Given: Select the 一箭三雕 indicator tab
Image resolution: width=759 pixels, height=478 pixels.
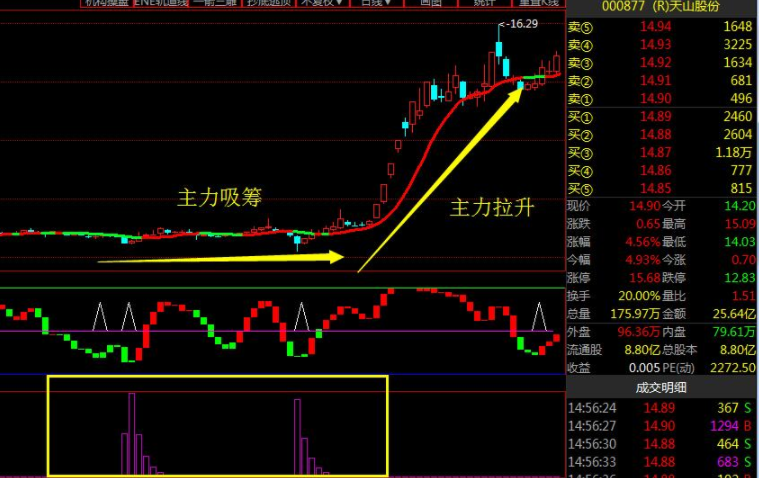Looking at the screenshot, I should coord(215,3).
